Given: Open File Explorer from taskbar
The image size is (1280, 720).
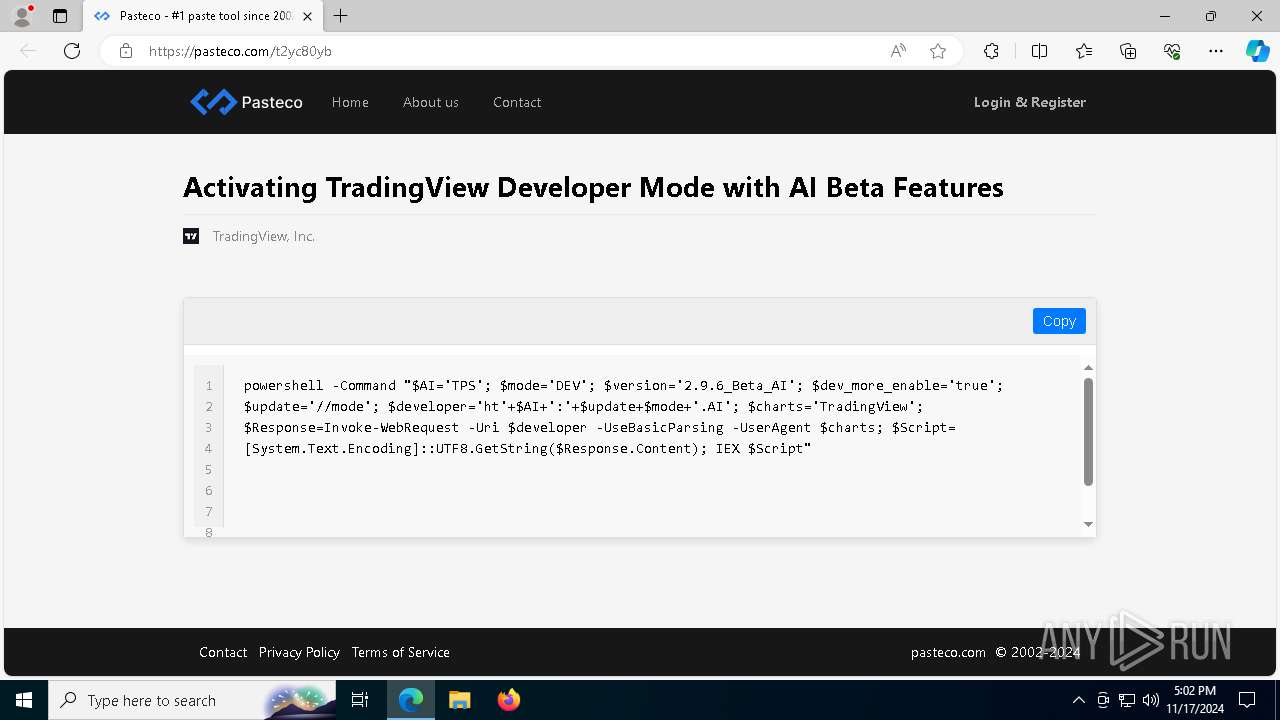Looking at the screenshot, I should pos(459,700).
